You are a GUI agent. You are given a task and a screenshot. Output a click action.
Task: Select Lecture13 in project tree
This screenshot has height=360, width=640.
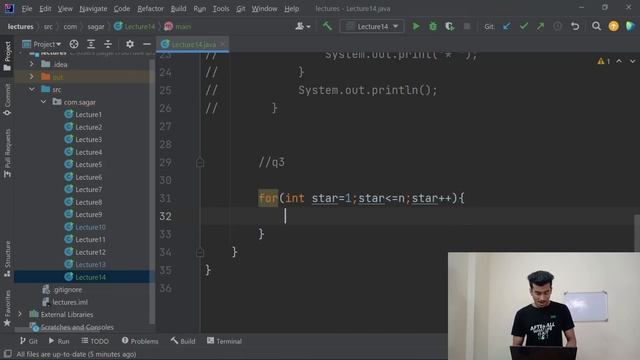point(90,264)
